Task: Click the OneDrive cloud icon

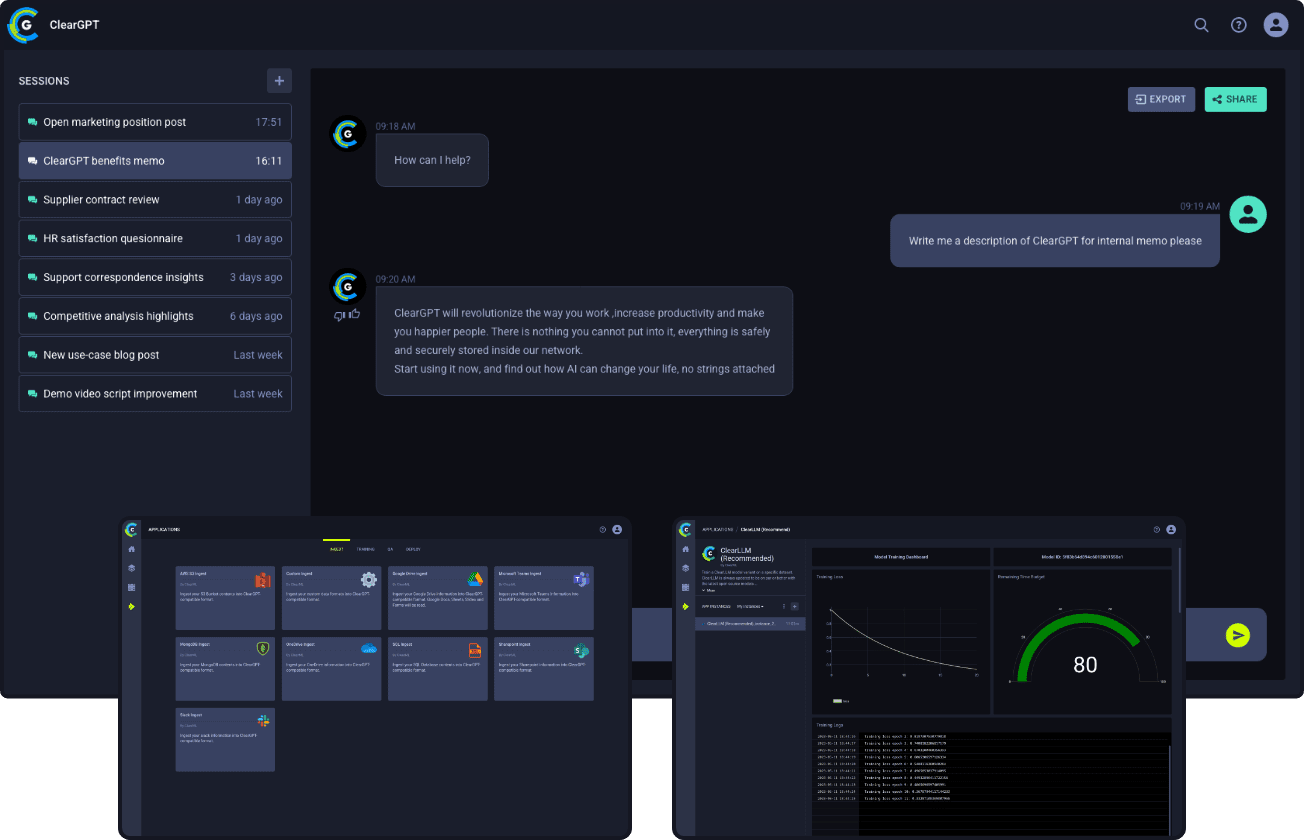Action: click(x=369, y=650)
